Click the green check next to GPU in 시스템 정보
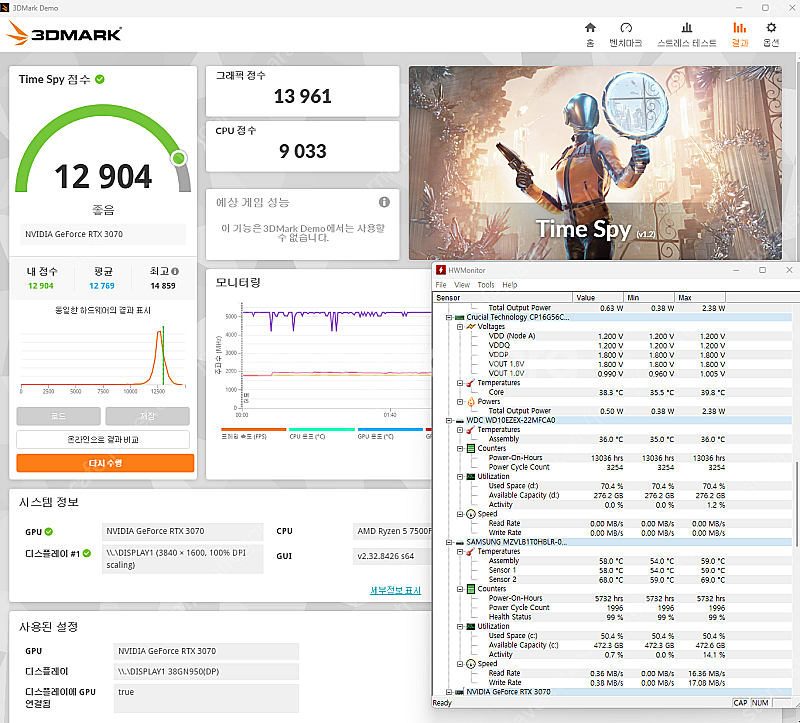The height and width of the screenshot is (723, 800). [48, 532]
